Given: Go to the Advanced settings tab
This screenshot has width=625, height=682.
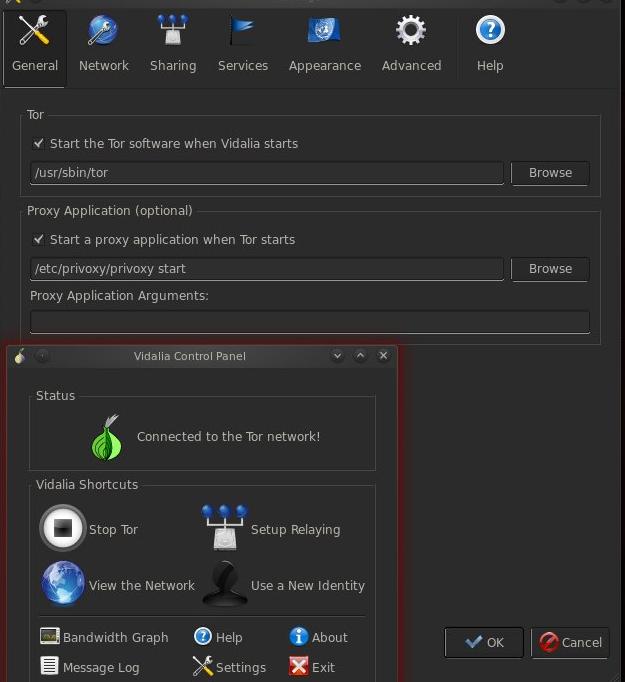Looking at the screenshot, I should click(x=411, y=44).
